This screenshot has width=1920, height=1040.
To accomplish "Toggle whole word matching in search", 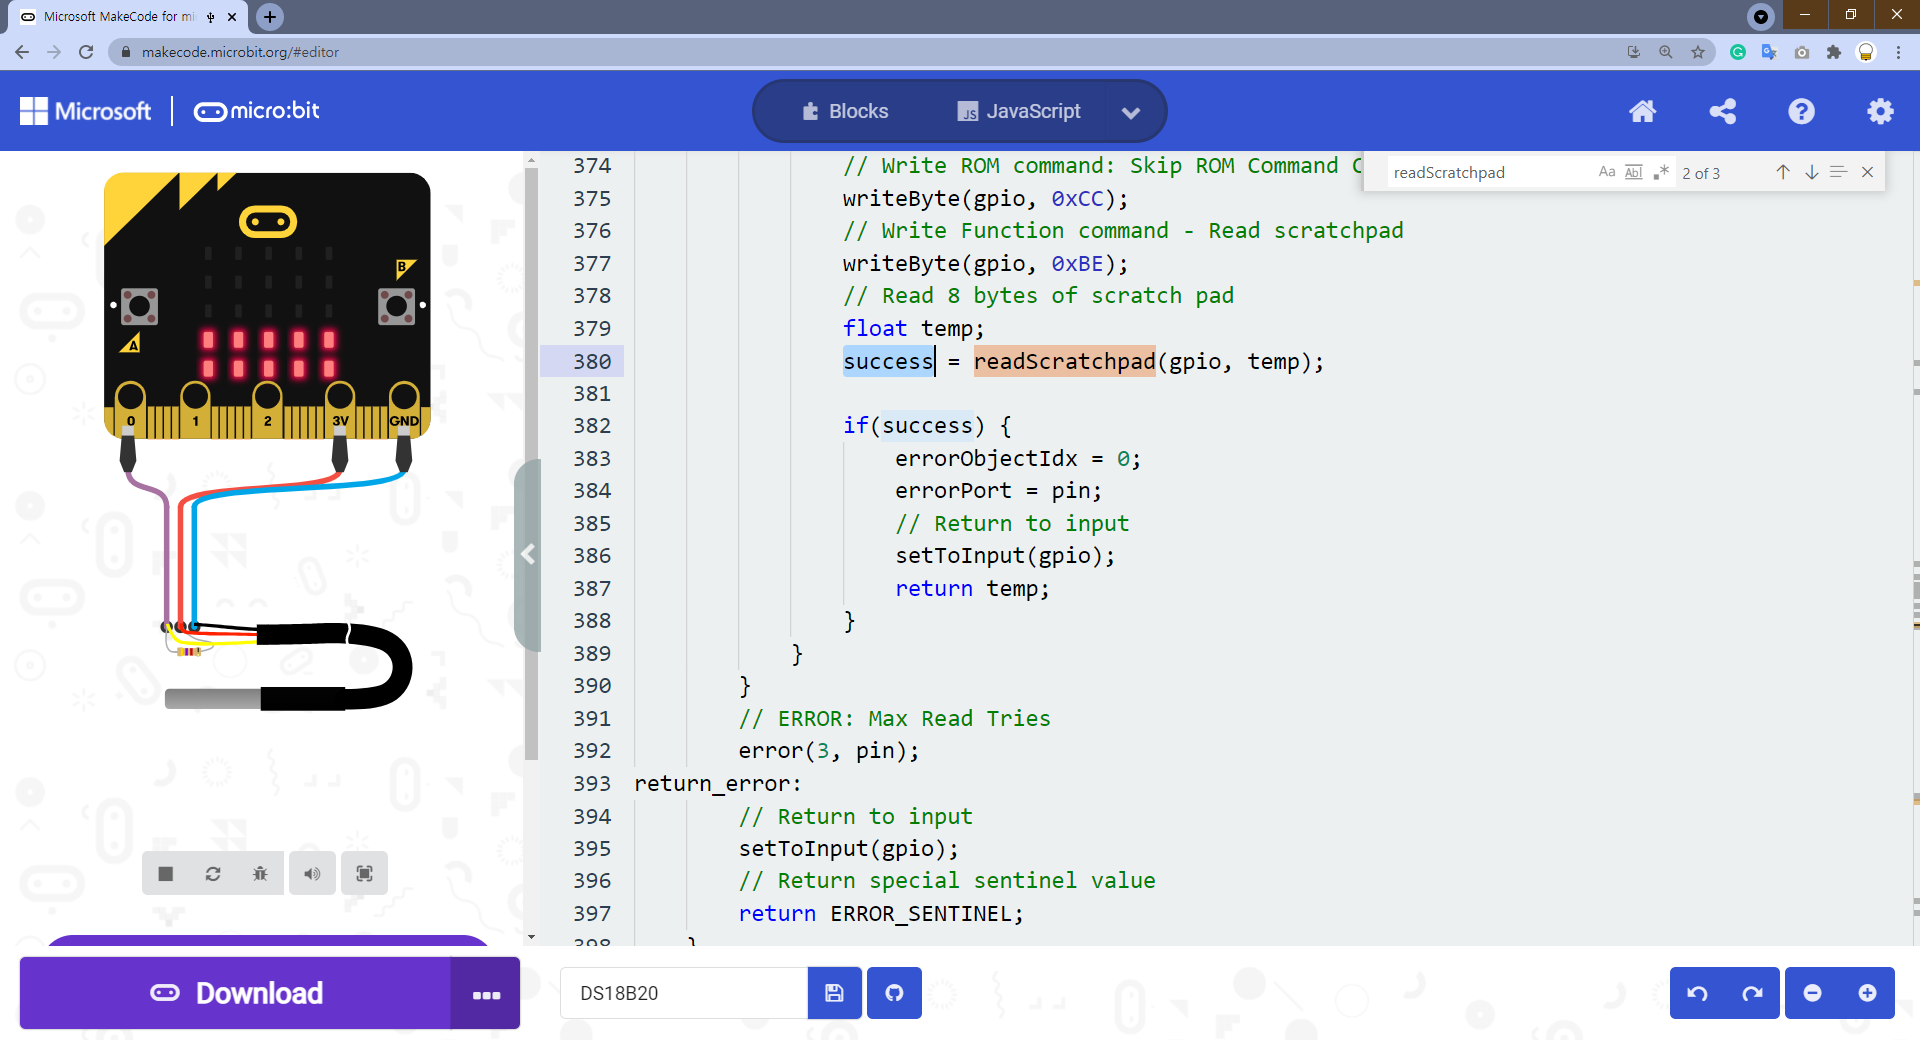I will pos(1633,172).
